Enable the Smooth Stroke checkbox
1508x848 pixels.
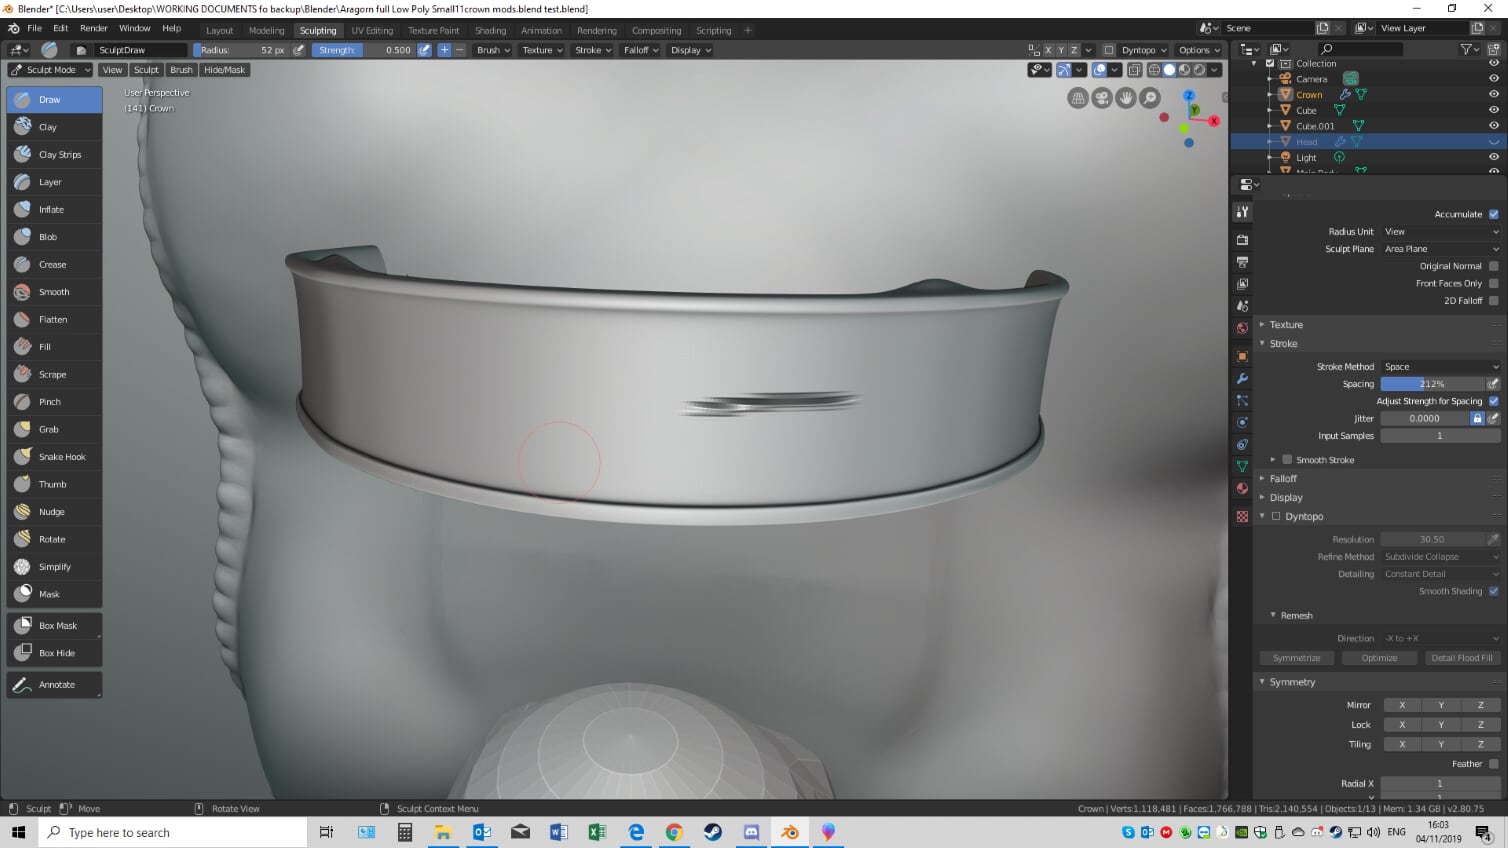[1287, 460]
